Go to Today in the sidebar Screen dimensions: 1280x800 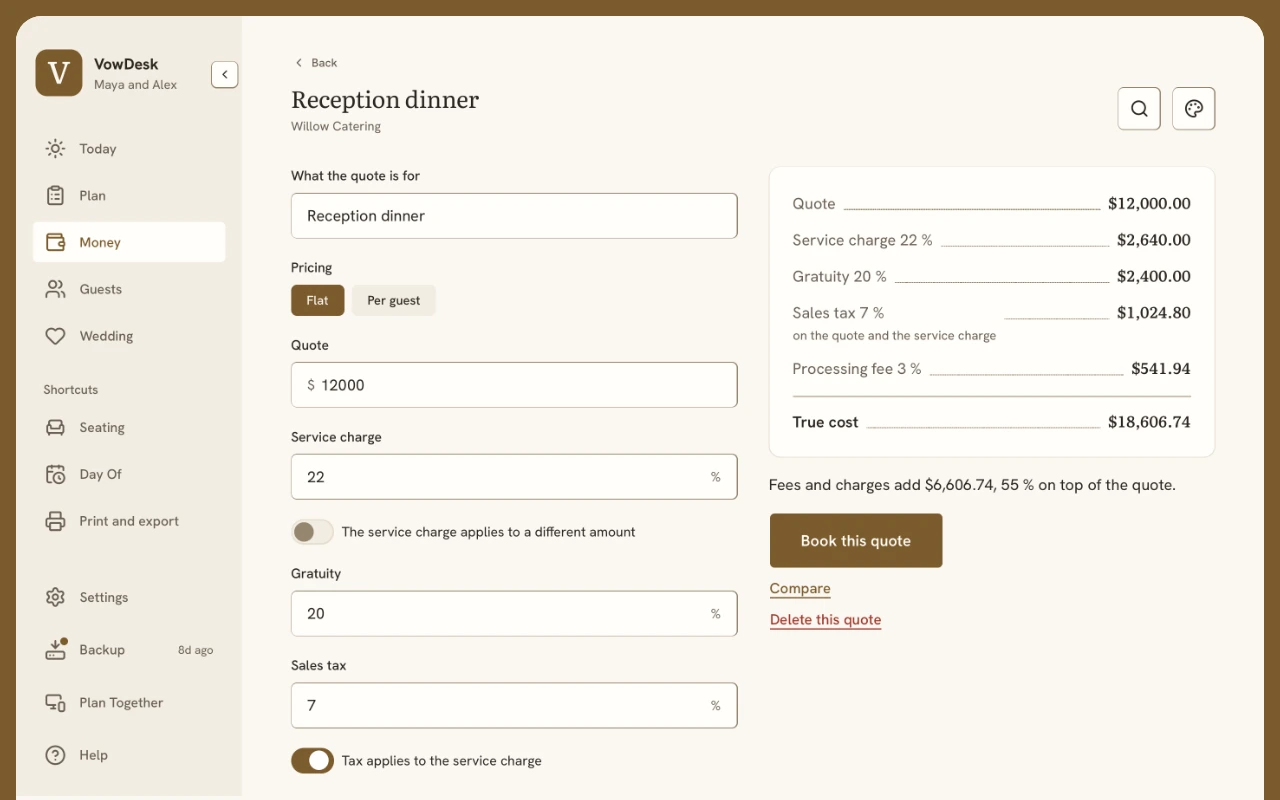pos(129,149)
